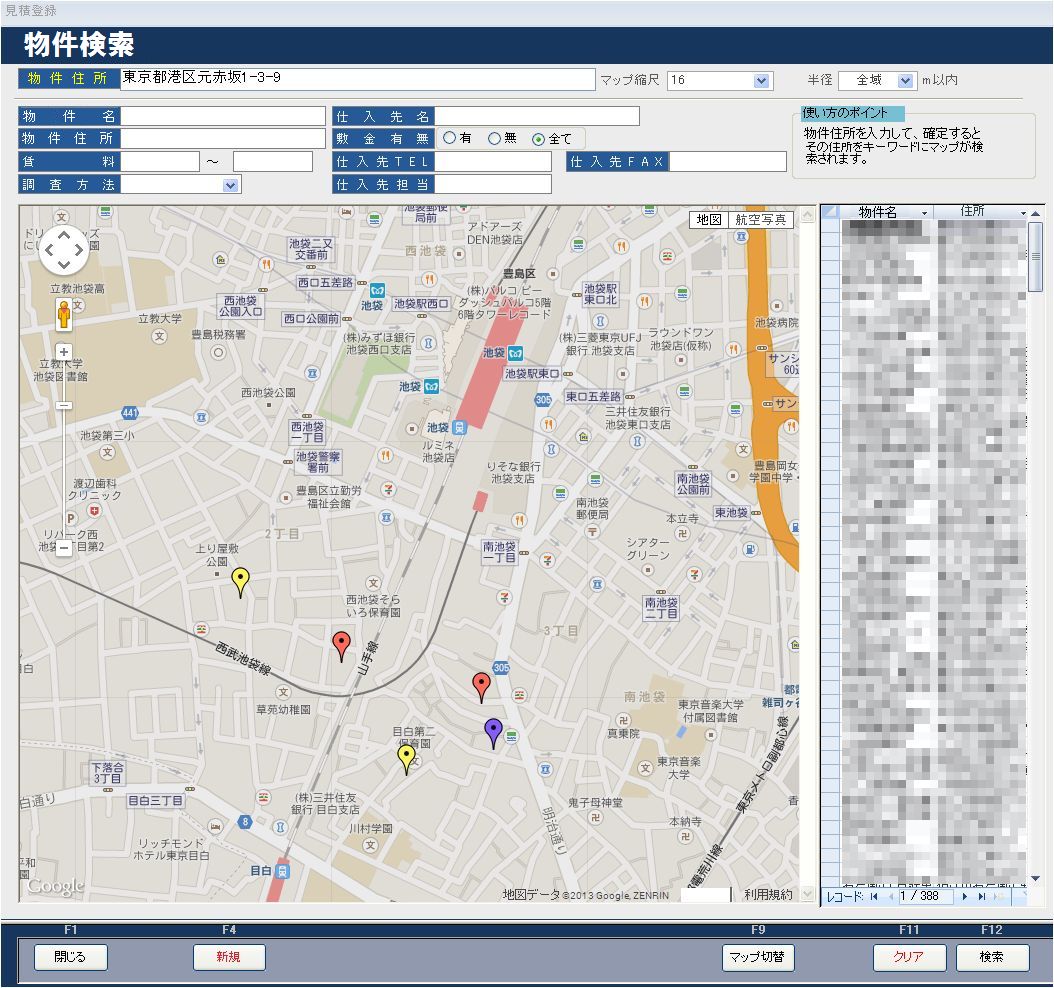Select radio button 有 for 敷金
The width and height of the screenshot is (1054, 988).
450,138
